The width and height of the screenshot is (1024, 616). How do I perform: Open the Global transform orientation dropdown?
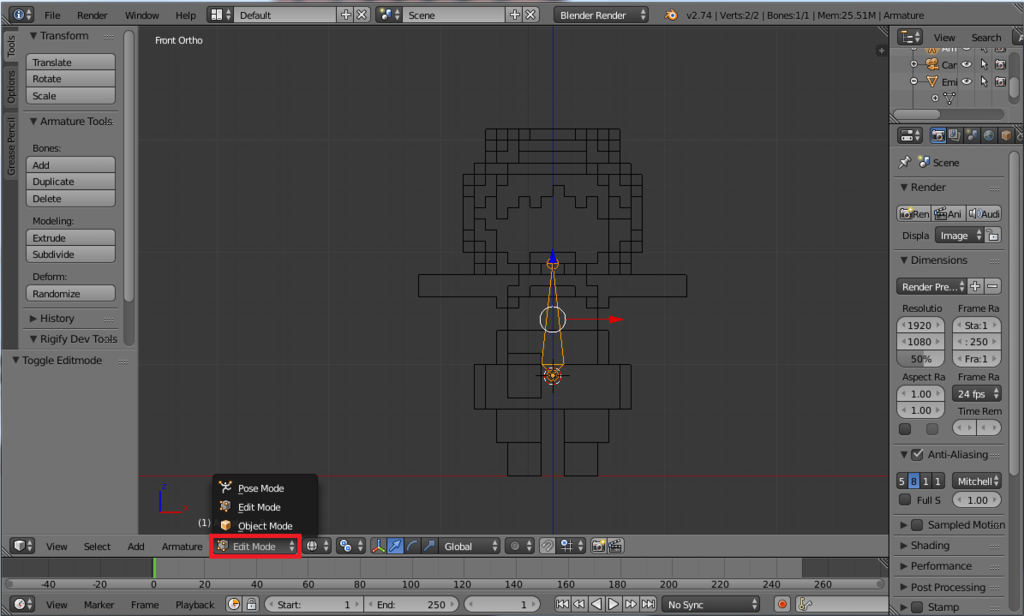coord(470,546)
